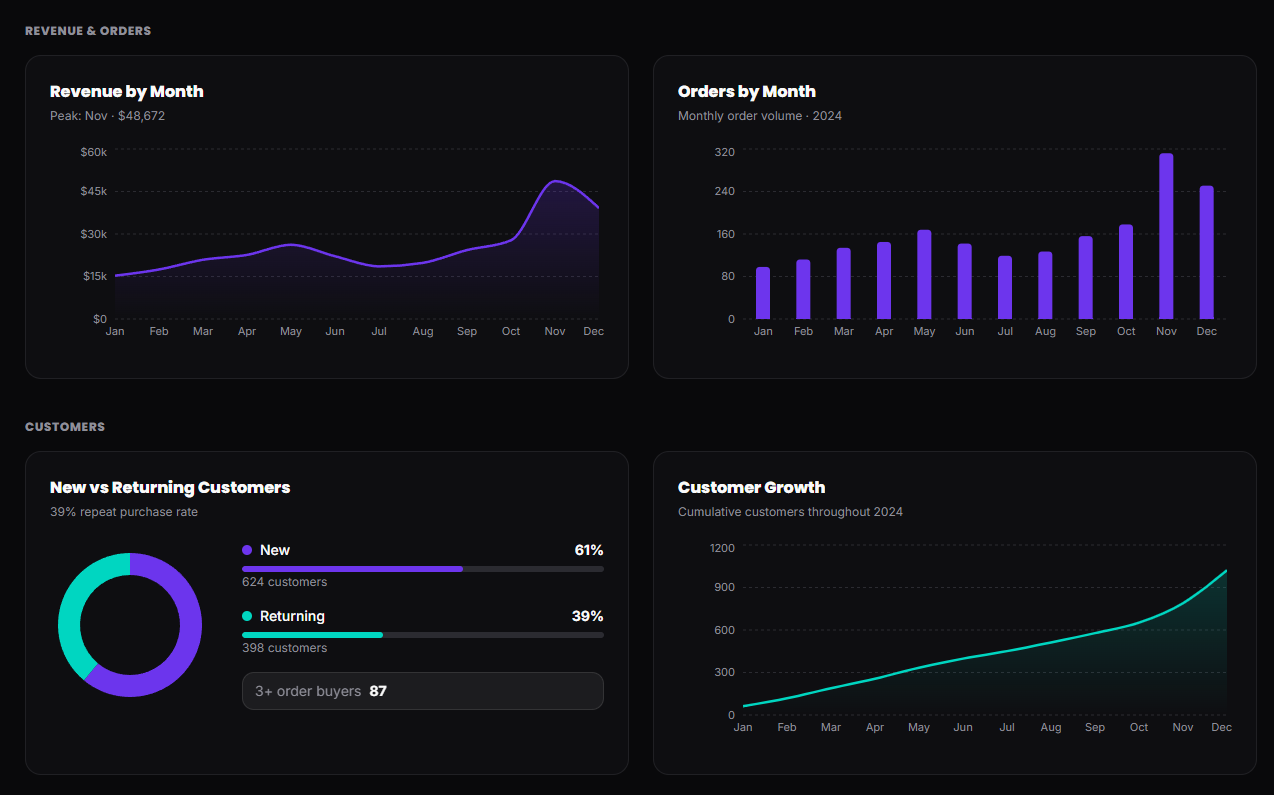
Task: Click the REVENUE & ORDERS section label
Action: [88, 31]
